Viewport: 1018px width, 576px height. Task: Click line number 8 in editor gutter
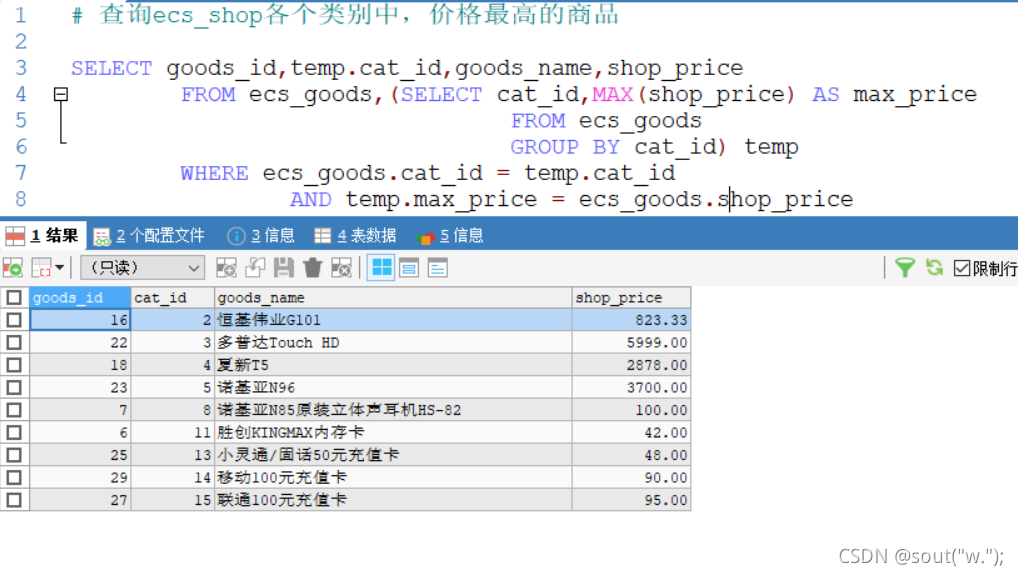click(21, 199)
